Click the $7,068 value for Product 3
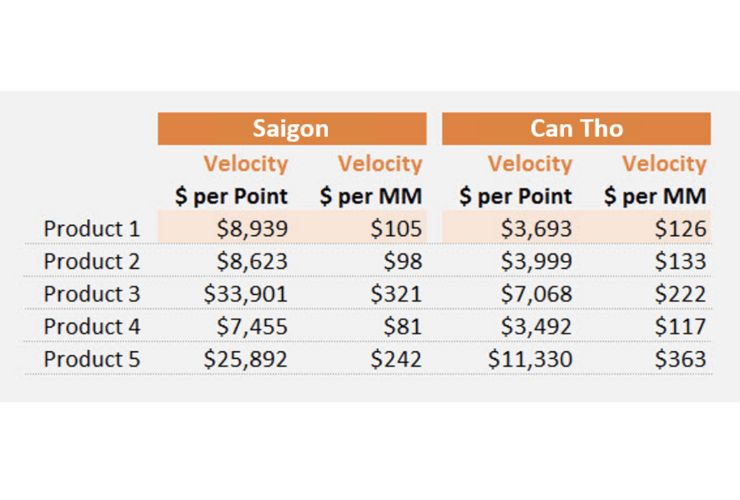Screen dimensions: 740x500 coord(537,294)
